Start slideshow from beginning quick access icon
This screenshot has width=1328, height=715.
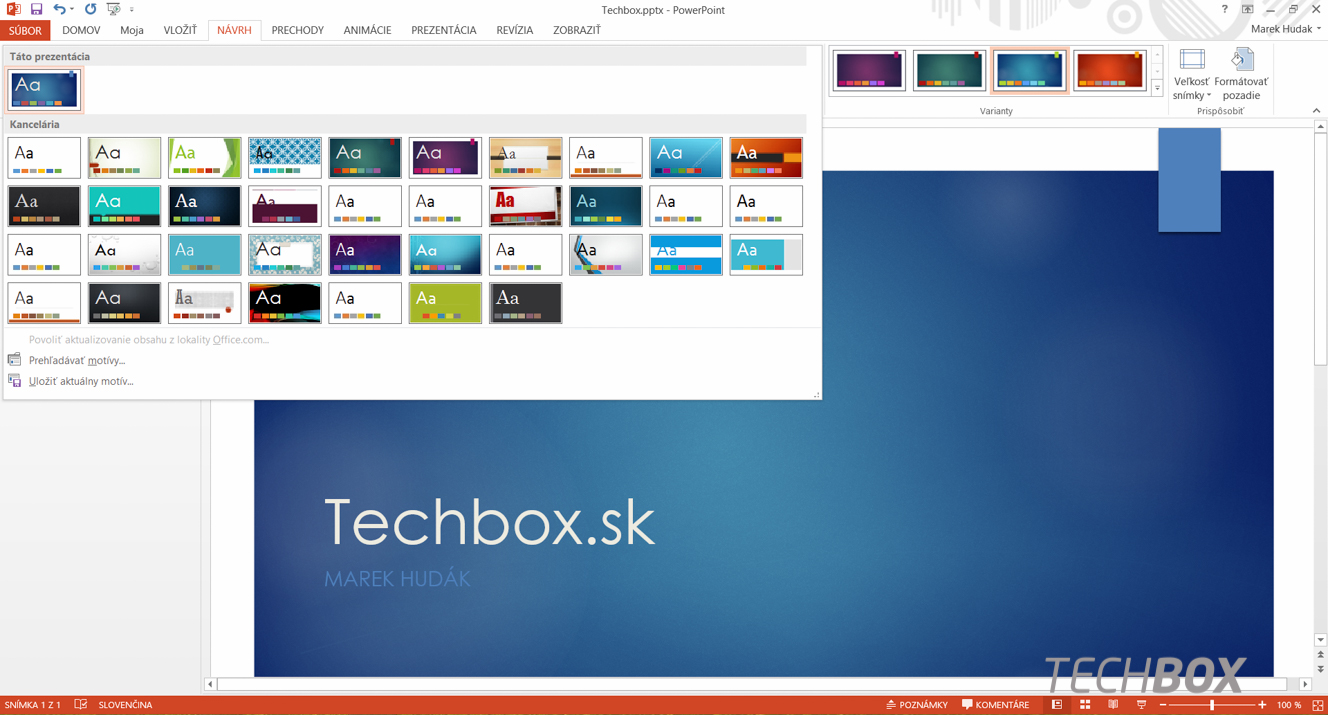(113, 9)
